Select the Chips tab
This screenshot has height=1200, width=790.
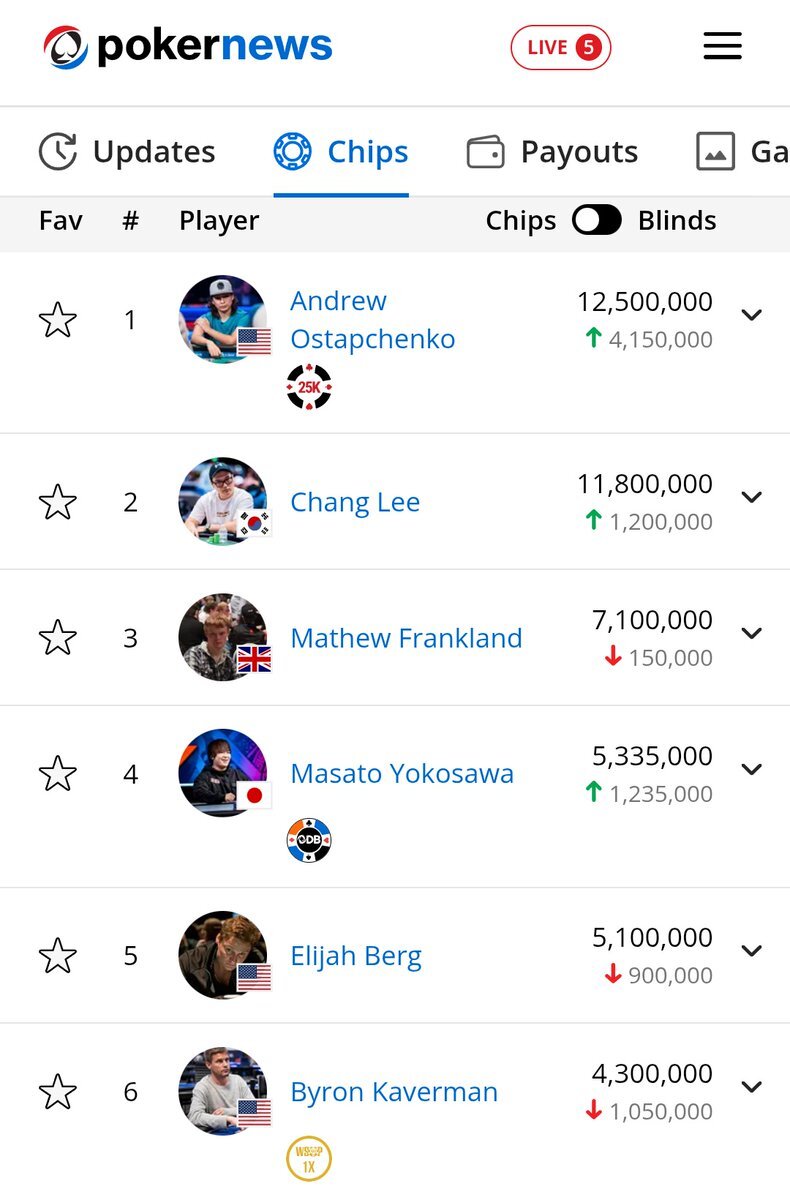coord(341,152)
